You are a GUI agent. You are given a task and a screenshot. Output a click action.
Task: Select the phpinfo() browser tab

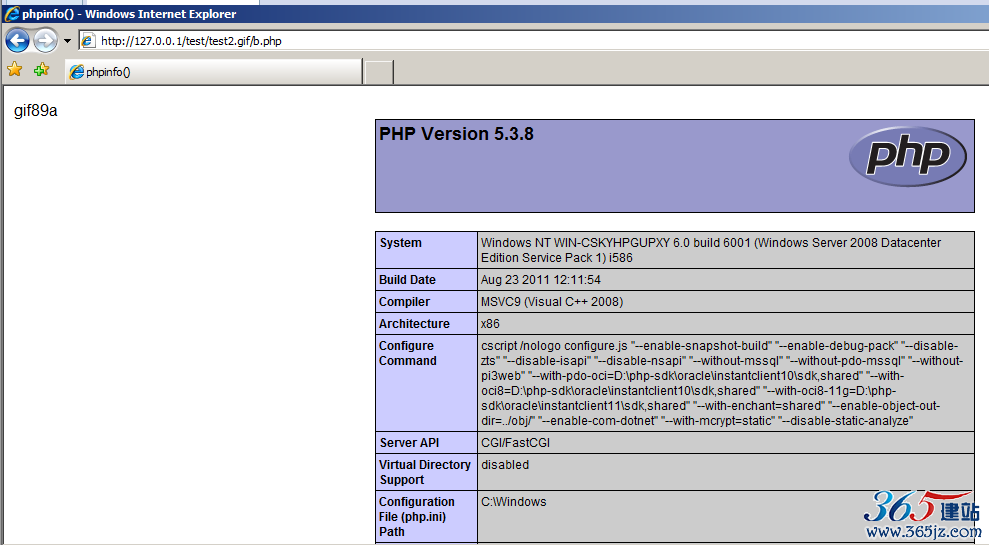click(214, 71)
